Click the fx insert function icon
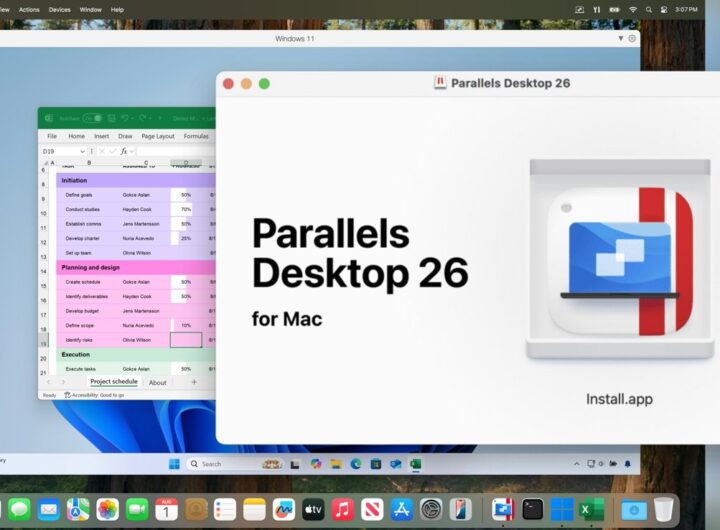The image size is (720, 530). point(124,151)
